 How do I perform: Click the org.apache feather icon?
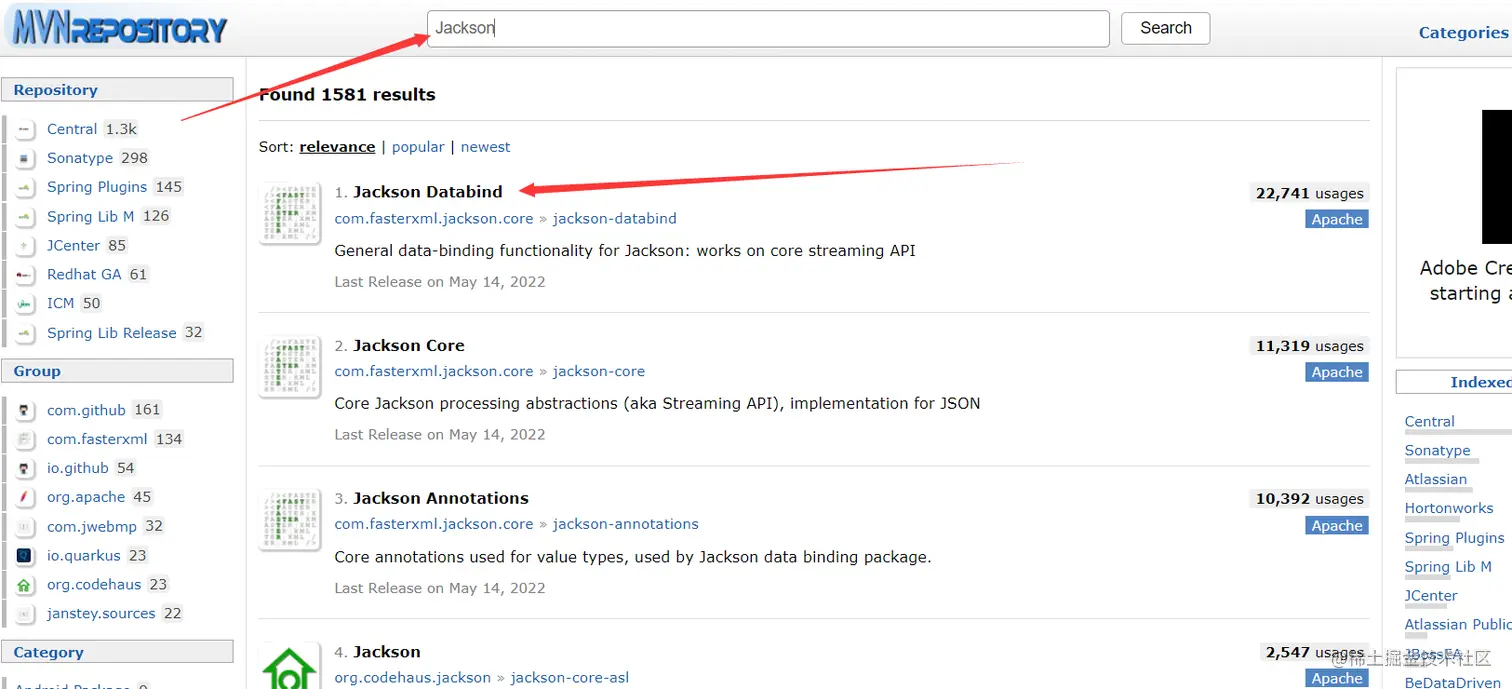(x=25, y=497)
